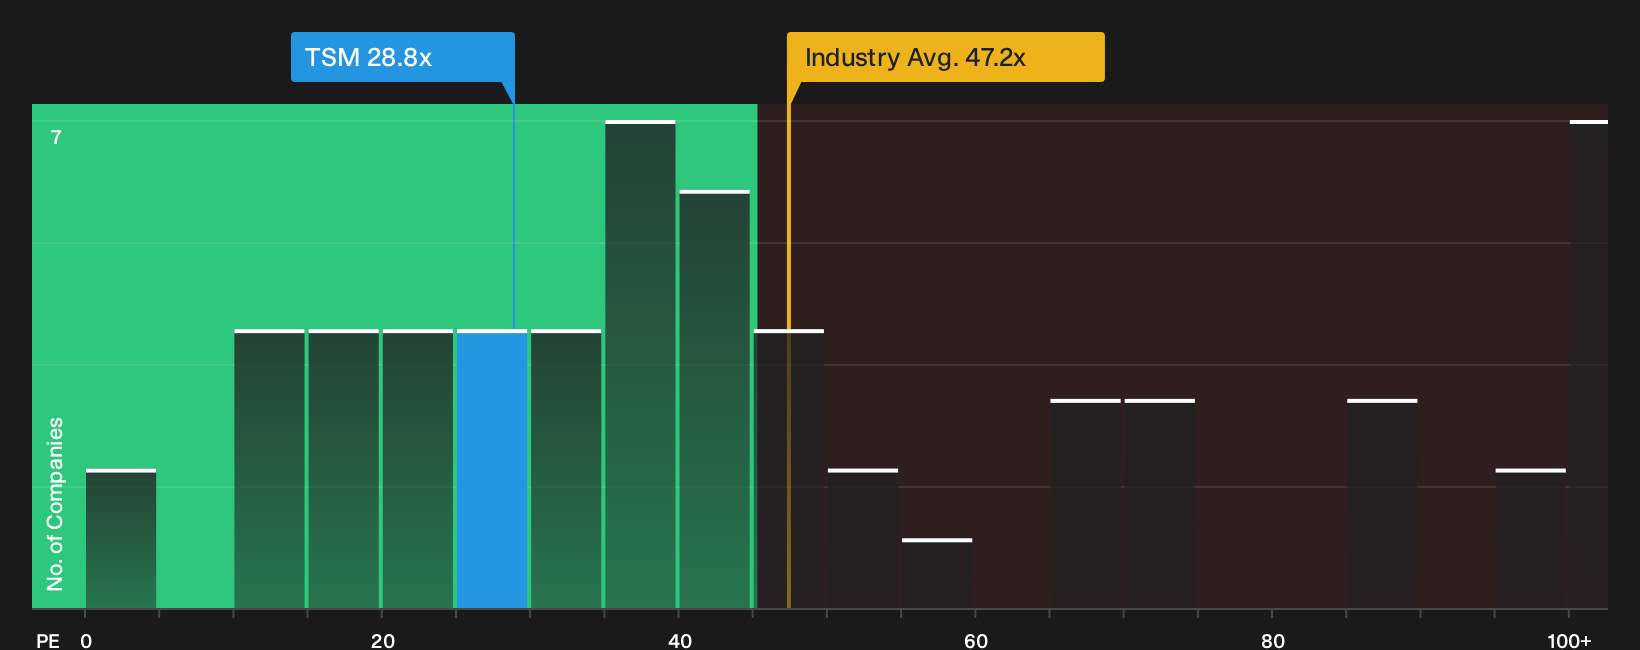Click the No. of Companies axis title

55,503
